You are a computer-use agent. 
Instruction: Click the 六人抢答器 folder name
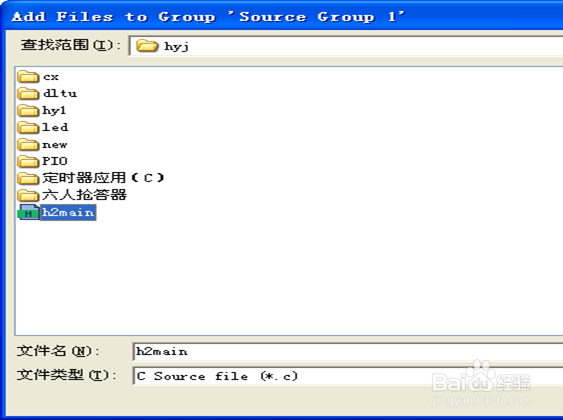click(84, 195)
